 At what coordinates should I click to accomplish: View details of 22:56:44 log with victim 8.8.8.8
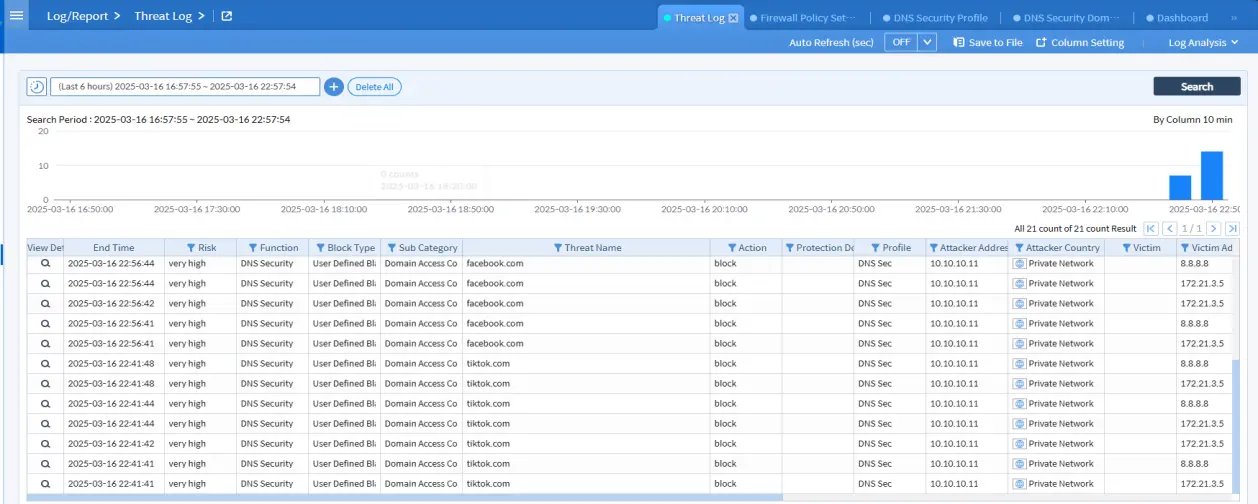coord(45,264)
